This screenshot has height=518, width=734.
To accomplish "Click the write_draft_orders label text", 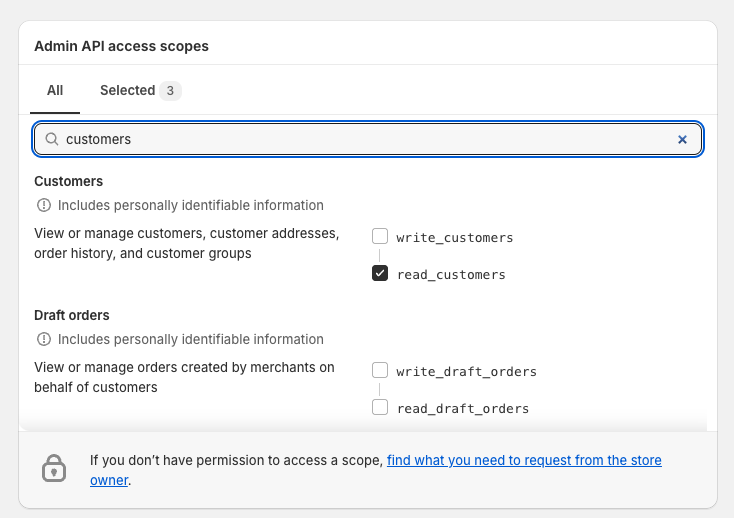I will [467, 371].
